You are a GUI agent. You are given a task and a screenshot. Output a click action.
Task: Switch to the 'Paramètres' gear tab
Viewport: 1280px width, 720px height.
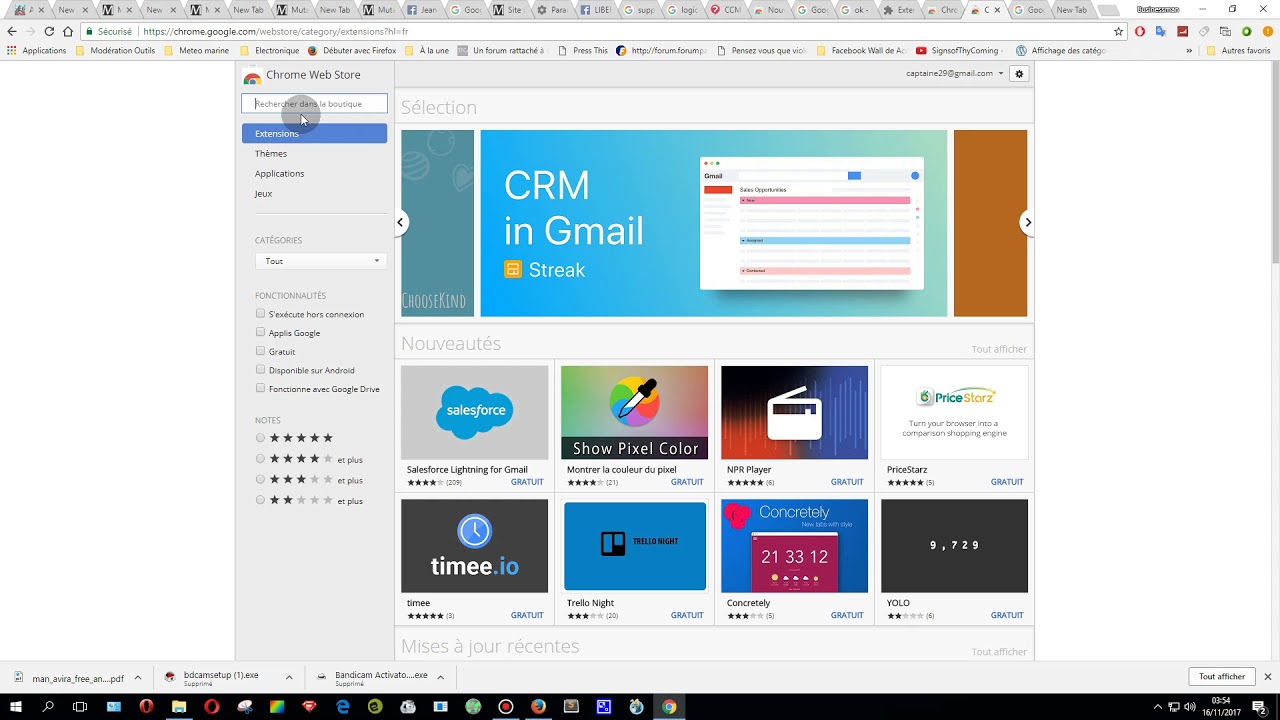point(554,9)
